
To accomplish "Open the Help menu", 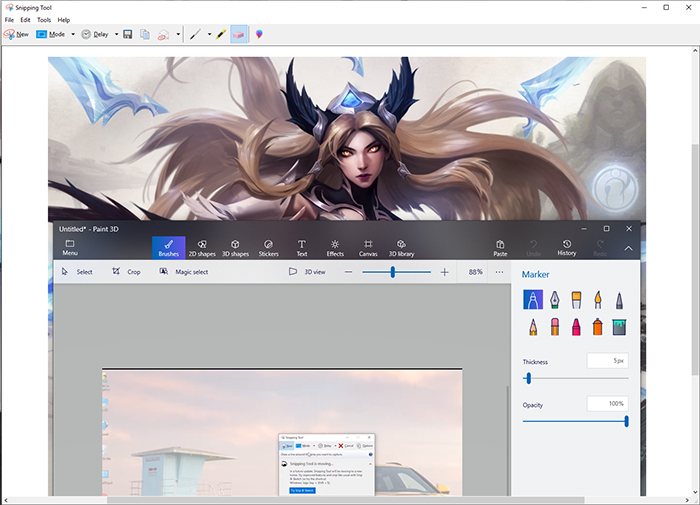I will pyautogui.click(x=64, y=20).
